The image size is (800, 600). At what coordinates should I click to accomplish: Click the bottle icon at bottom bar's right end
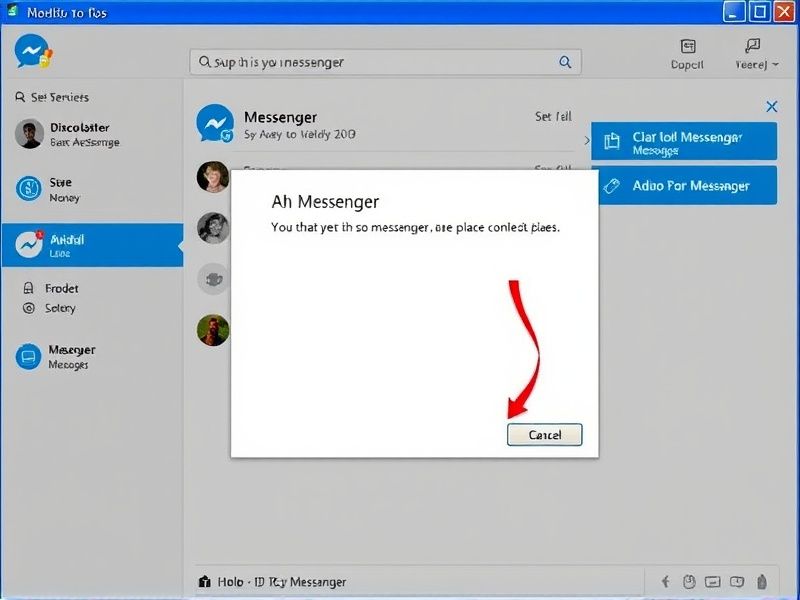click(x=762, y=581)
